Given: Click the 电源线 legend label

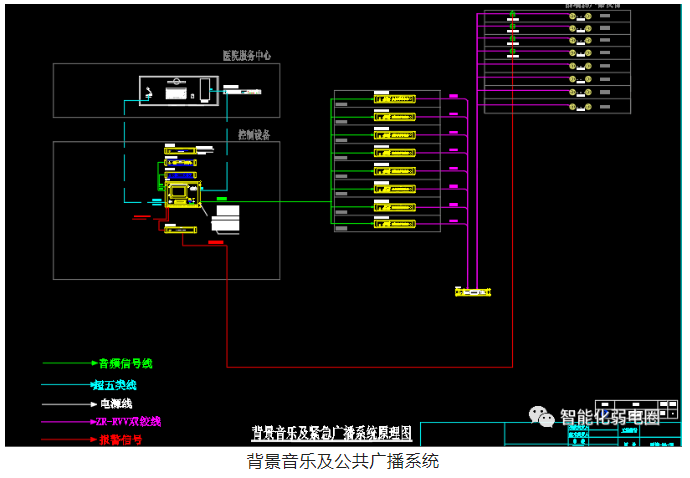Looking at the screenshot, I should point(115,403).
